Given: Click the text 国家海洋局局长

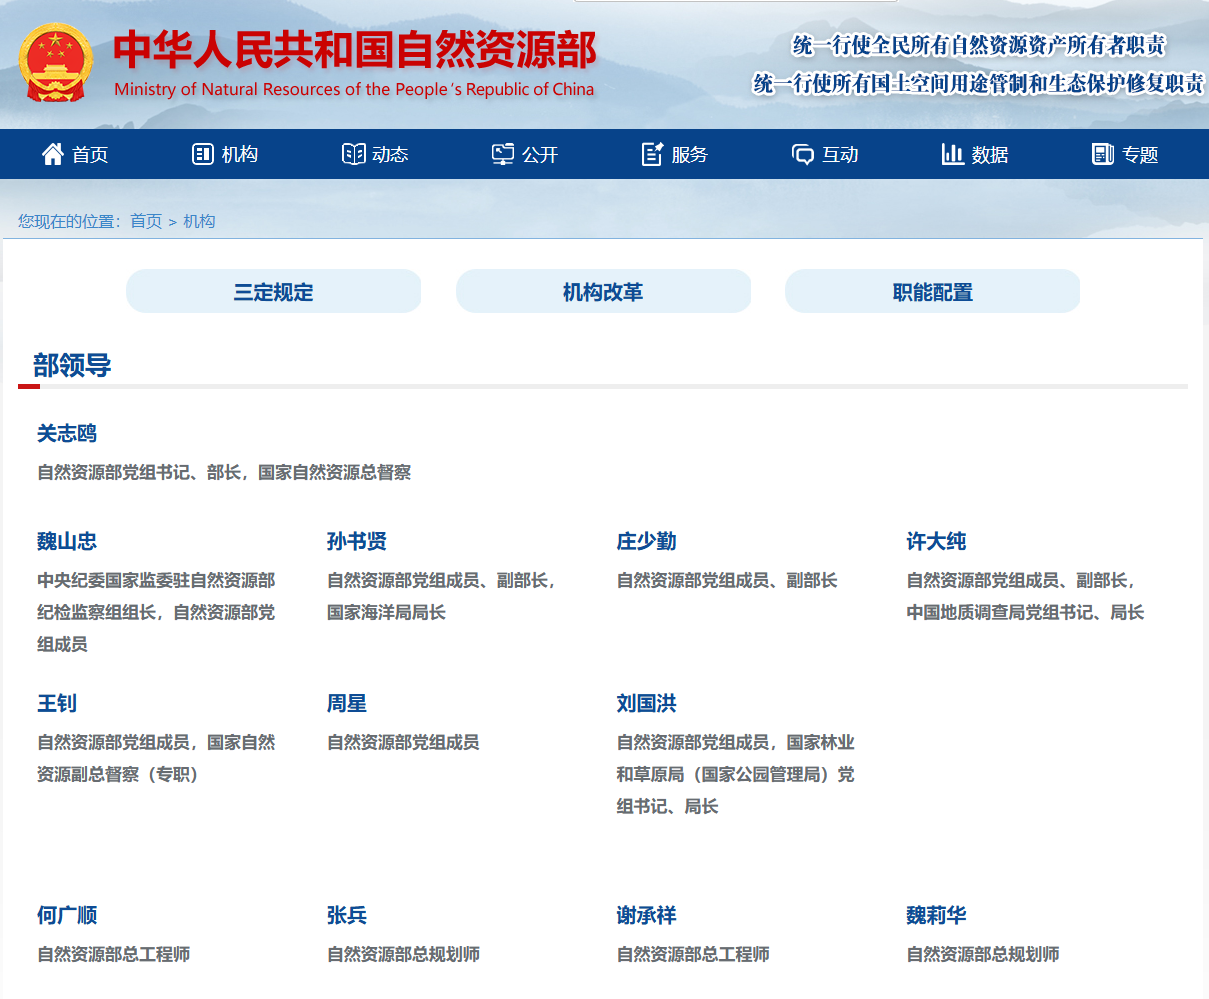Looking at the screenshot, I should pos(386,612).
